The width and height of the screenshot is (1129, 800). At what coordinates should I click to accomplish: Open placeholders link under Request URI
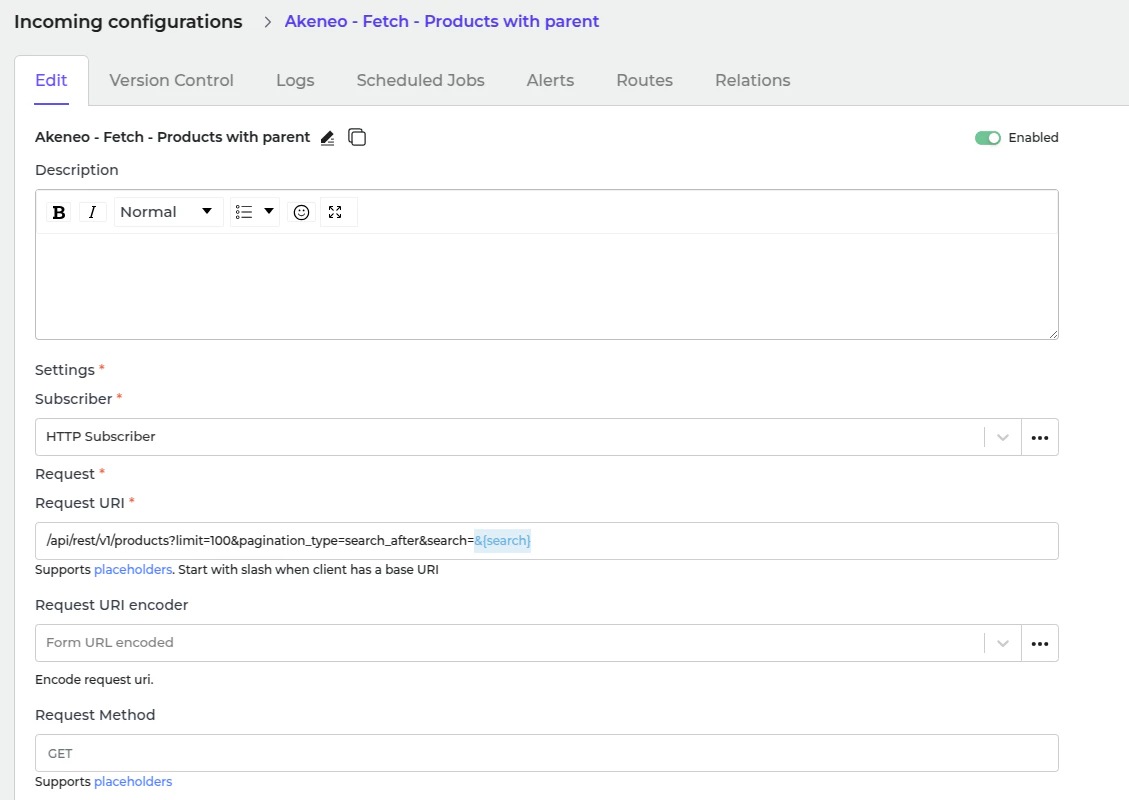click(x=133, y=570)
